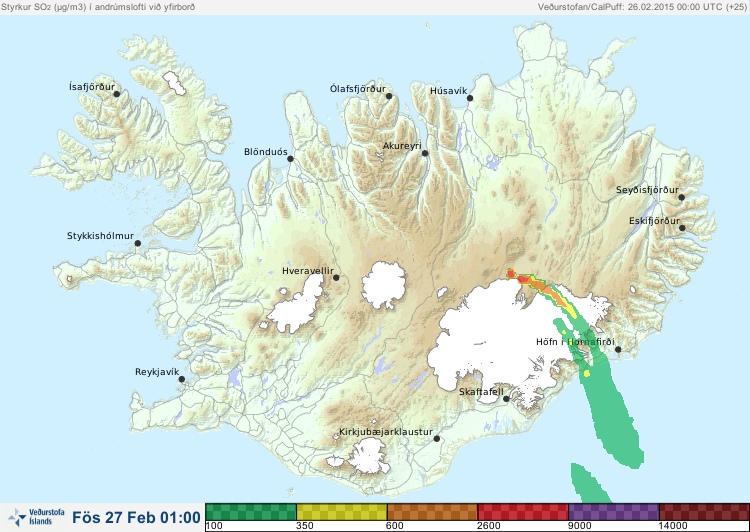Click the Reykjavík label
Viewport: 750px width, 532px height.
tap(157, 372)
